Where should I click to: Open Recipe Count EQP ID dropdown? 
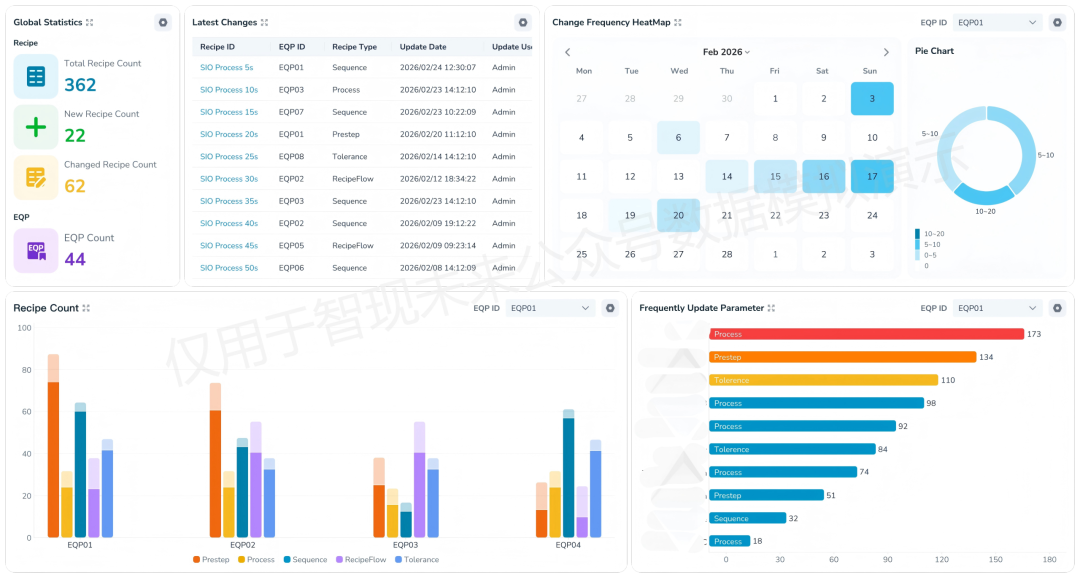(550, 308)
